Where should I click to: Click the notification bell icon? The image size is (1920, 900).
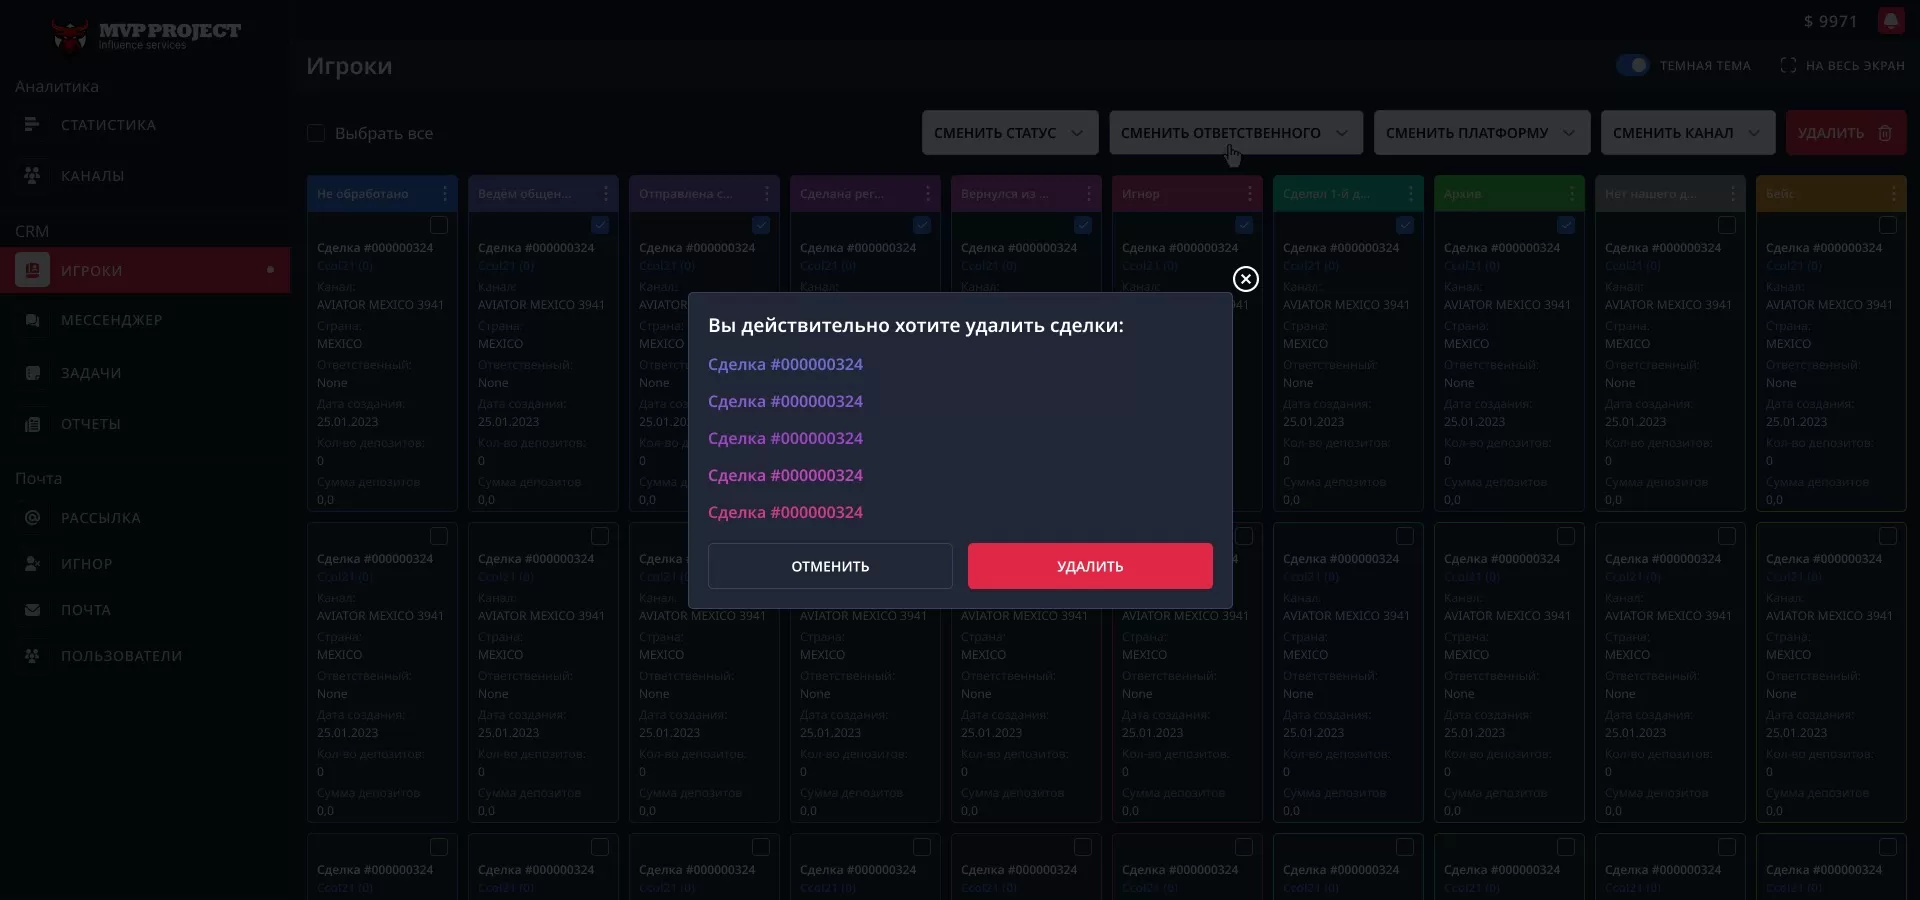[x=1890, y=21]
